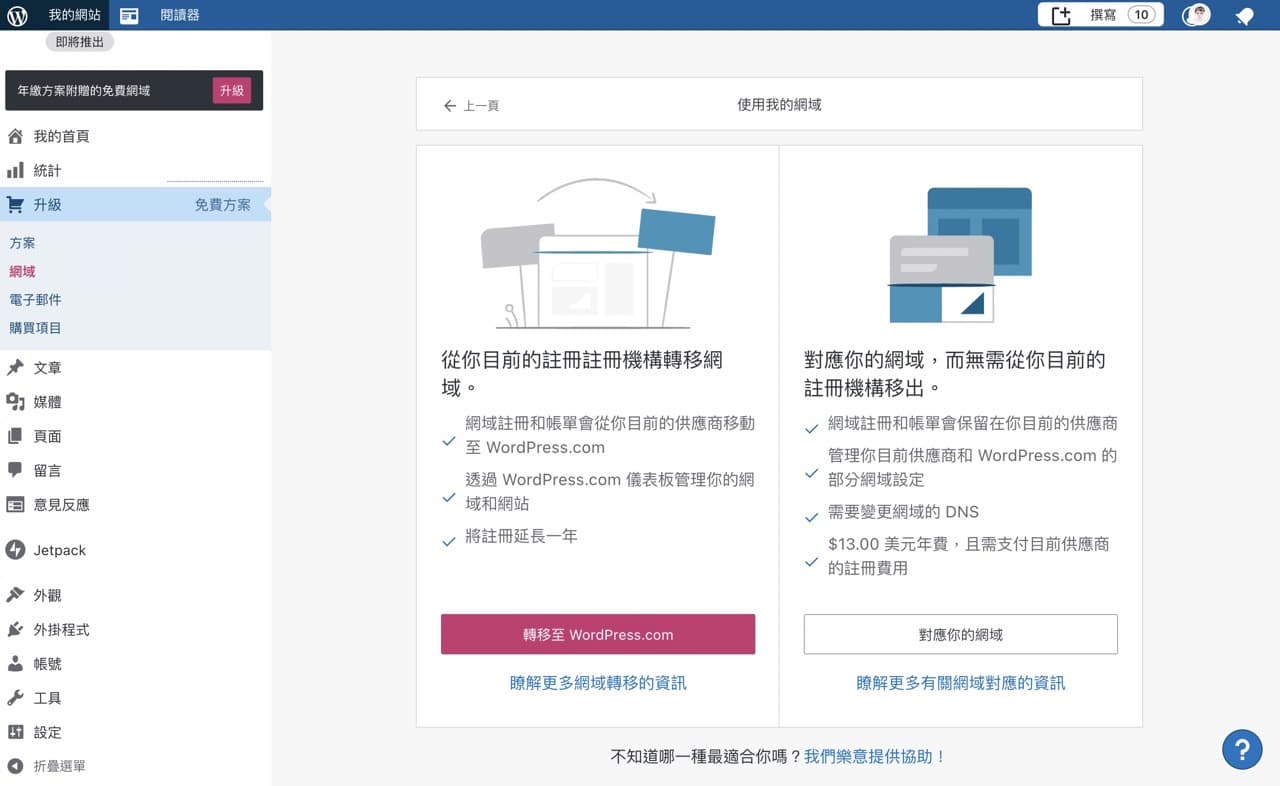Click the shopping cart icon for 升級
The height and width of the screenshot is (786, 1280).
click(x=15, y=204)
